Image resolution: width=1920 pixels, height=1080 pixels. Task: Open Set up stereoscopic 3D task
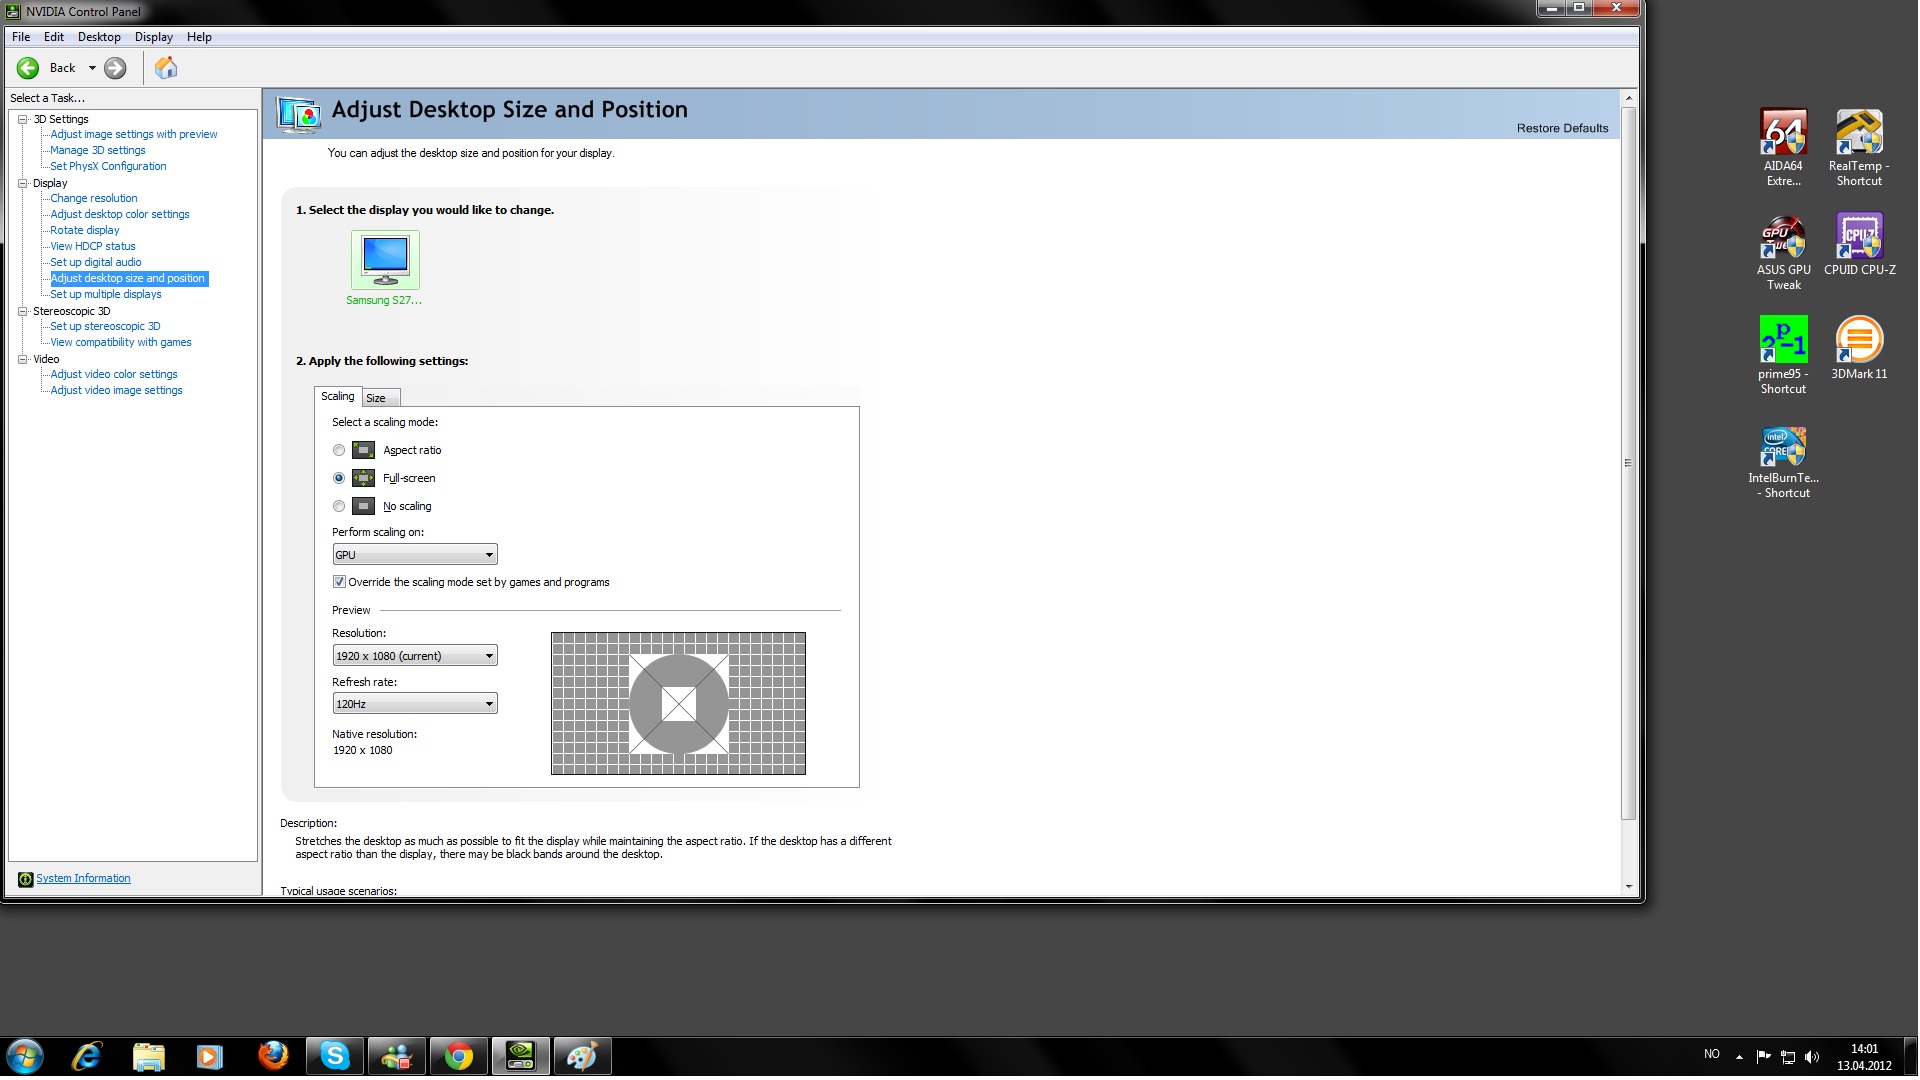tap(105, 326)
